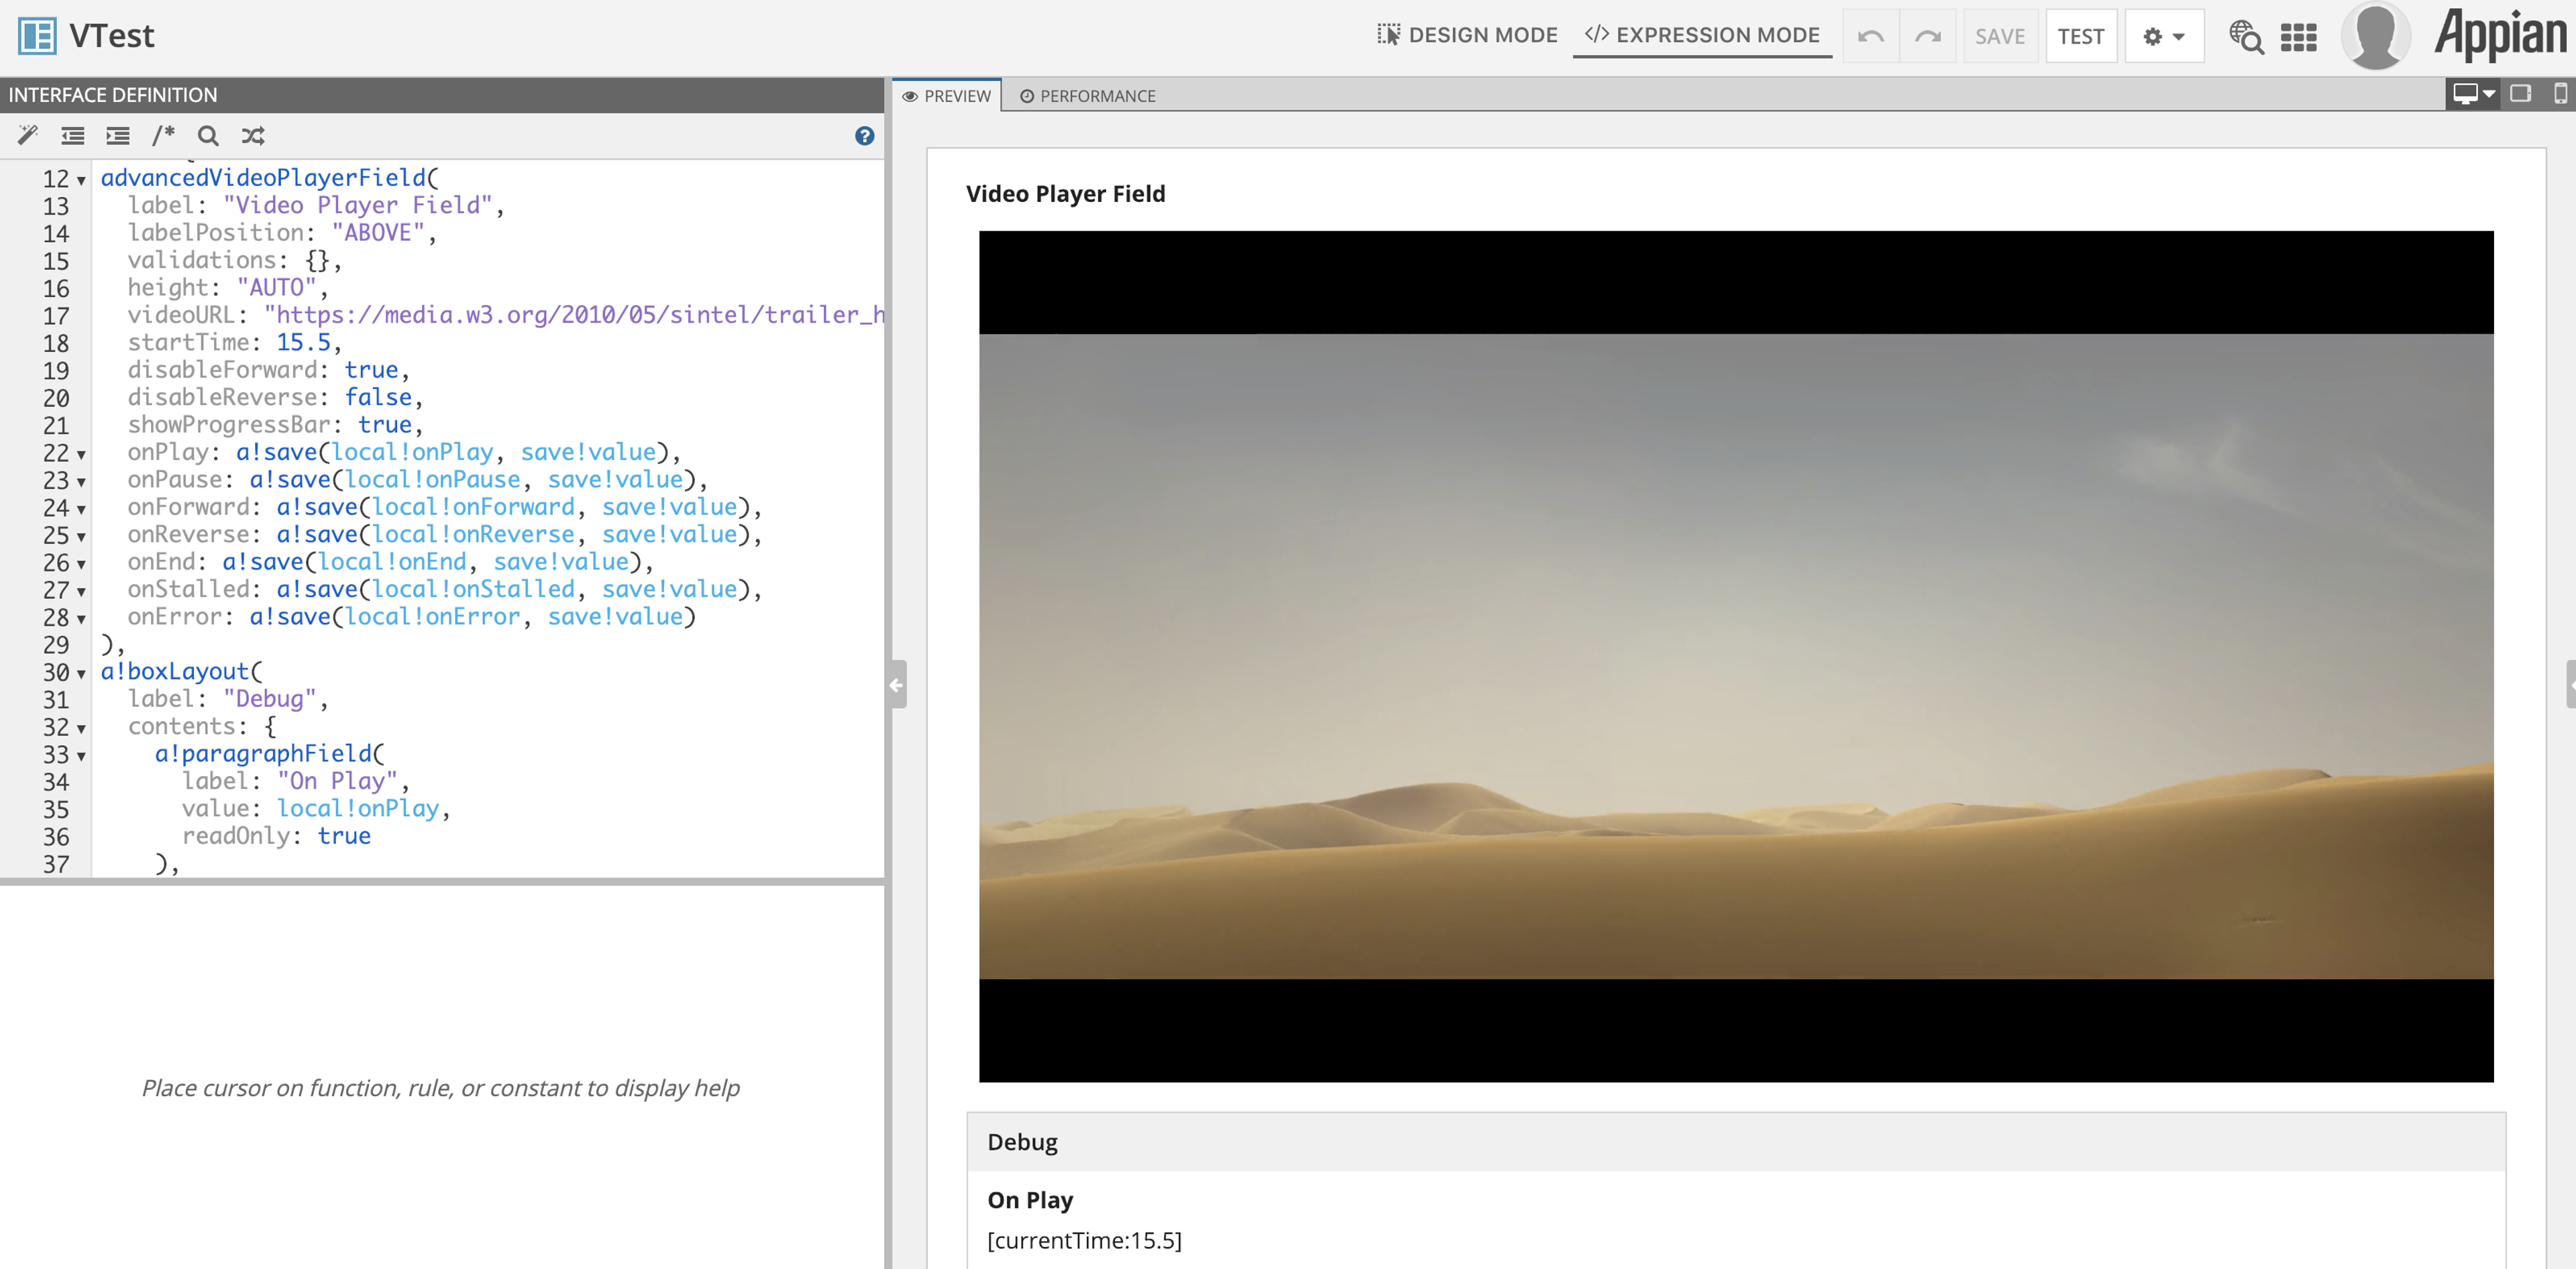Click the TEST button

(x=2081, y=36)
